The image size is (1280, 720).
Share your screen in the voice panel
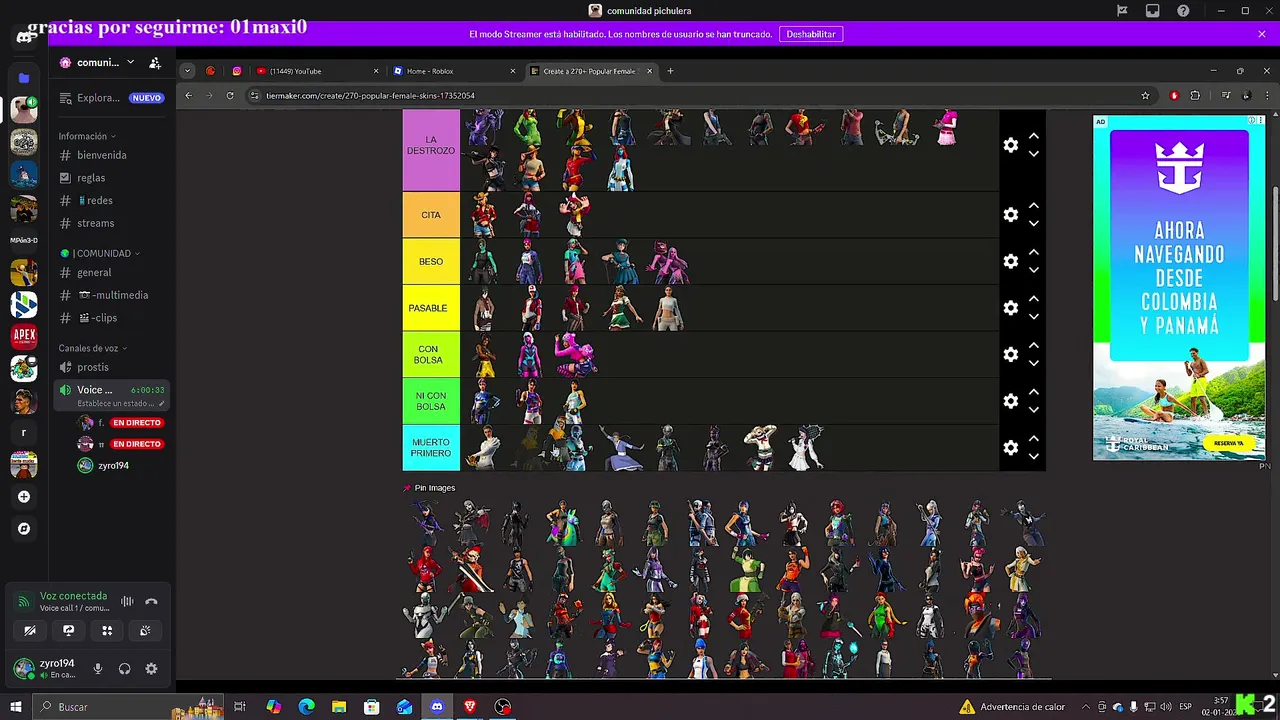[x=68, y=630]
